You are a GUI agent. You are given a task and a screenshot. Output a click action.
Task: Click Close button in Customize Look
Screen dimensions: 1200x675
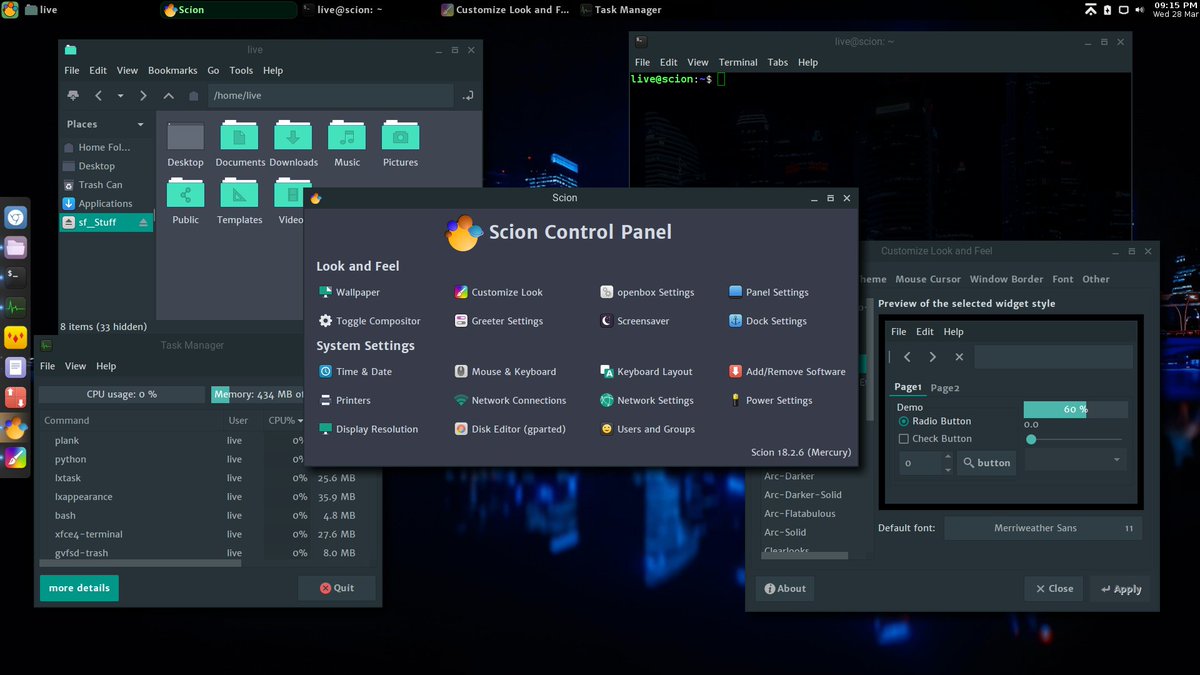click(1054, 589)
